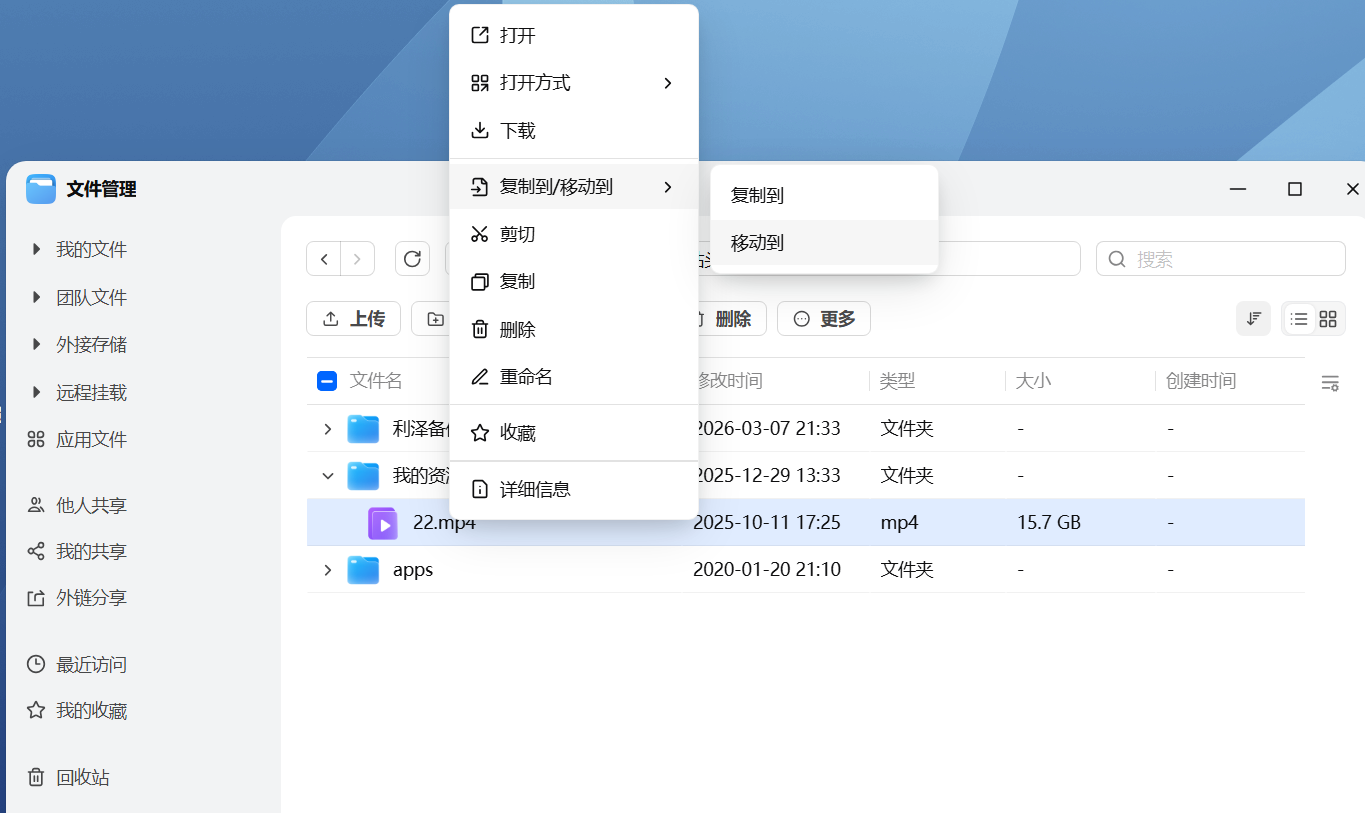Go forward with the right arrow button
Screen dimensions: 1365x813
pyautogui.click(x=358, y=259)
